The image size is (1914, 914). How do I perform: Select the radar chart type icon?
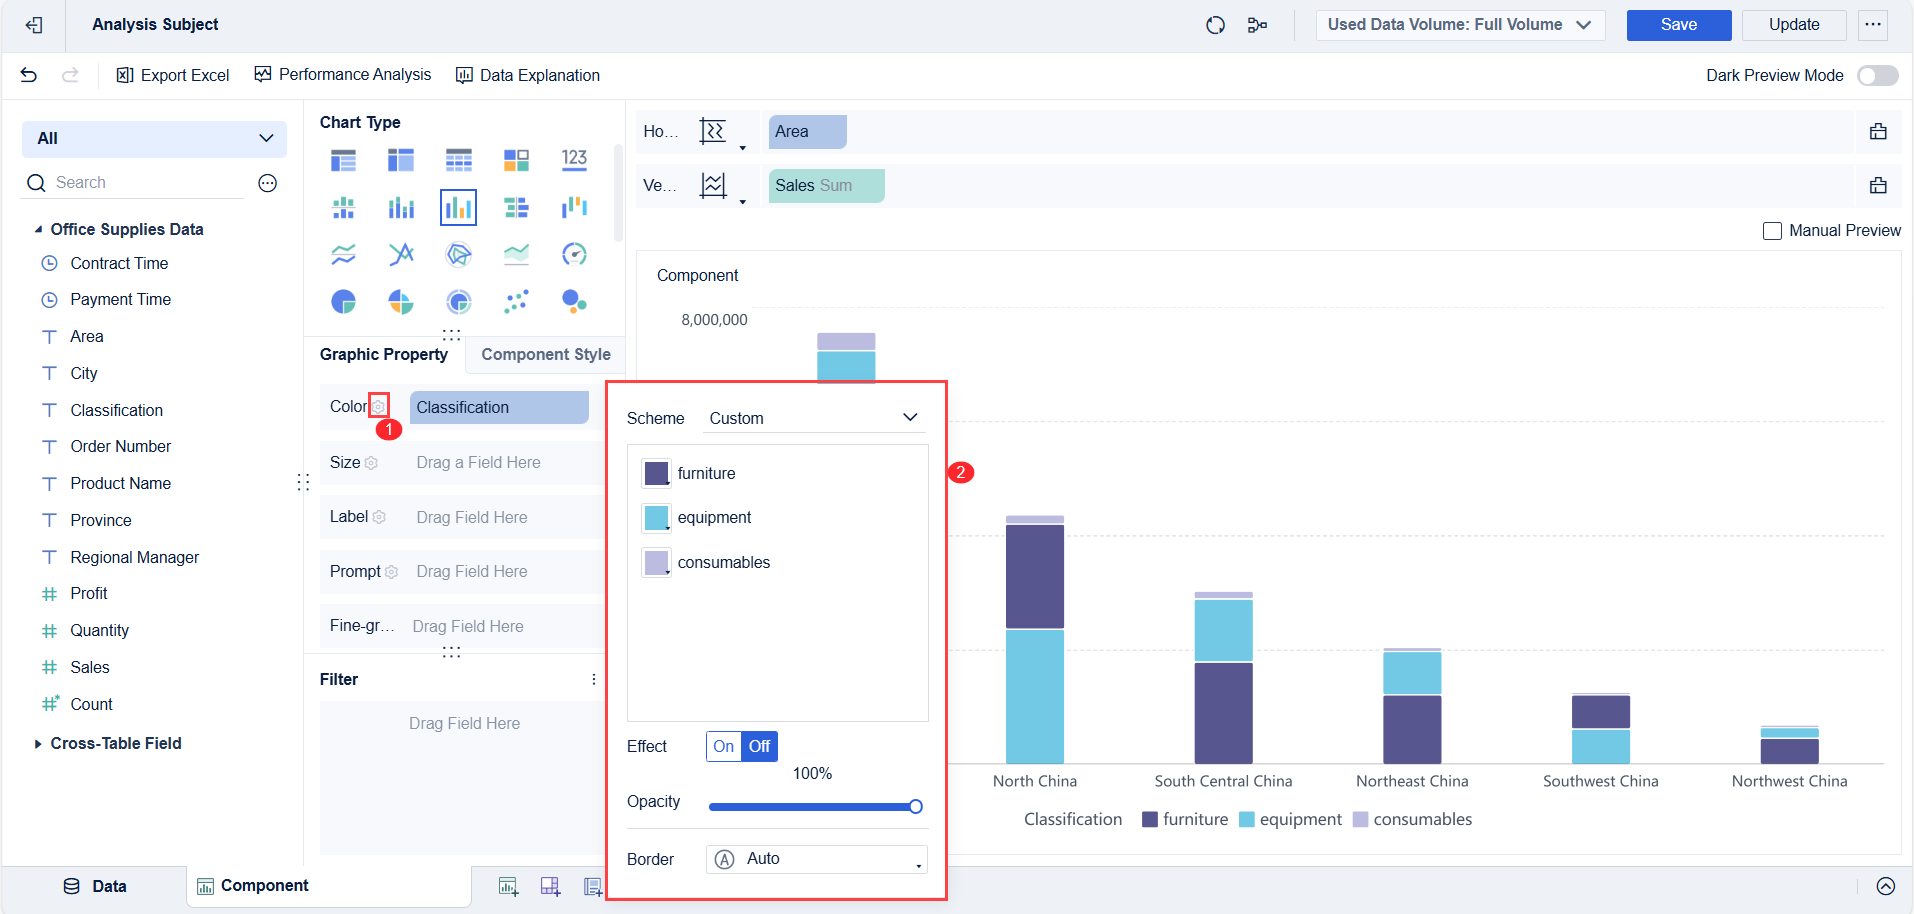(x=458, y=254)
